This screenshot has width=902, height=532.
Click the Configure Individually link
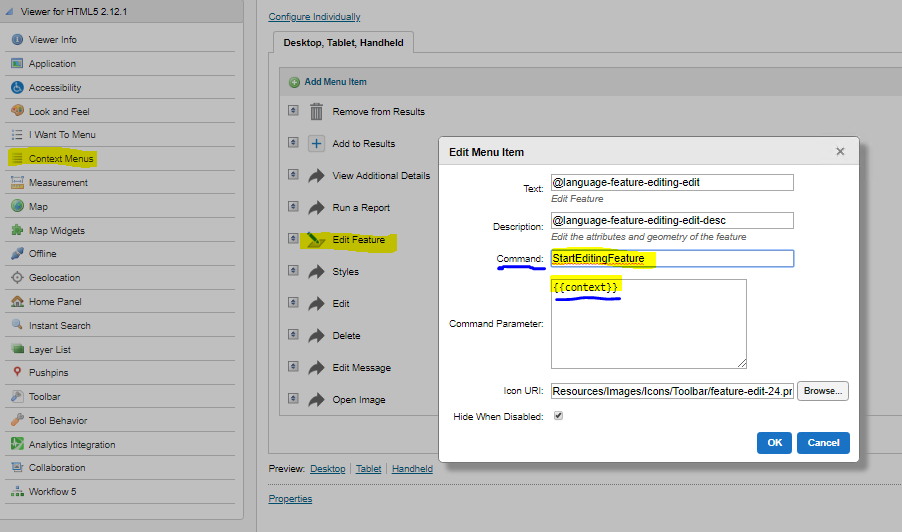pos(314,17)
